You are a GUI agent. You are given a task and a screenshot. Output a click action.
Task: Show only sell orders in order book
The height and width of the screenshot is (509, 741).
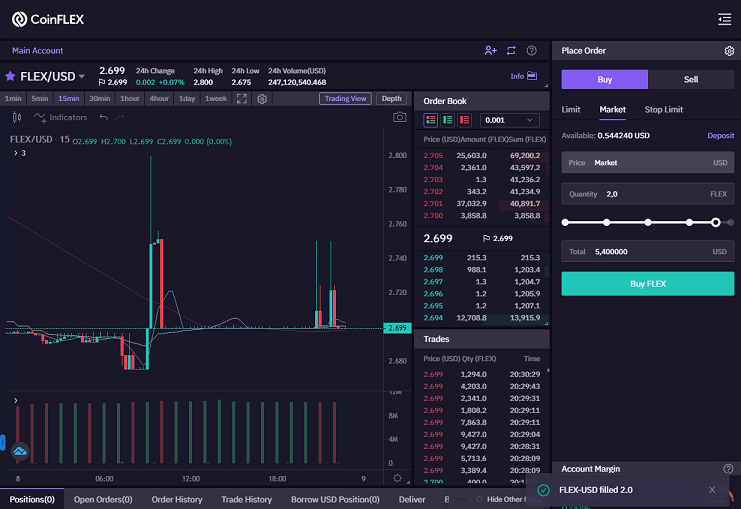(465, 120)
